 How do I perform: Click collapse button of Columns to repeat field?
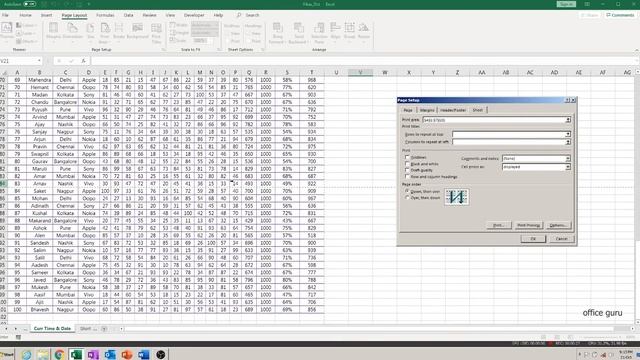coord(568,142)
